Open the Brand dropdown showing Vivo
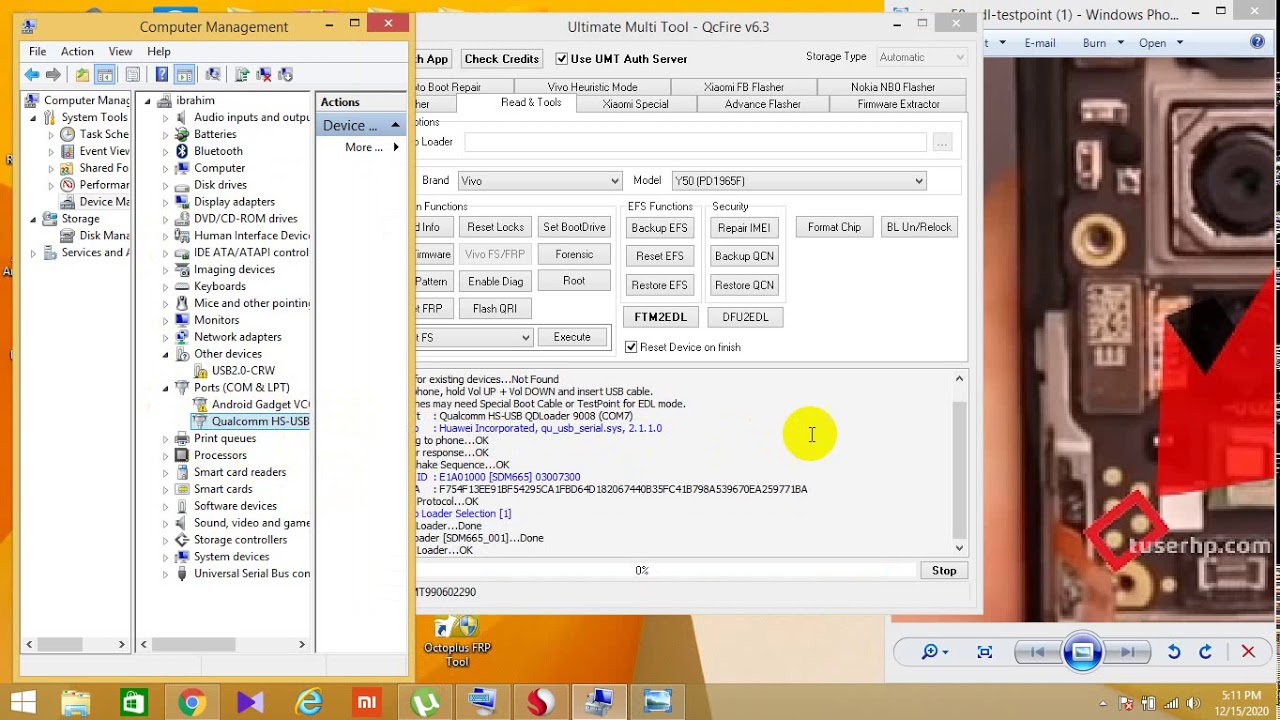The width and height of the screenshot is (1280, 720). click(x=540, y=181)
